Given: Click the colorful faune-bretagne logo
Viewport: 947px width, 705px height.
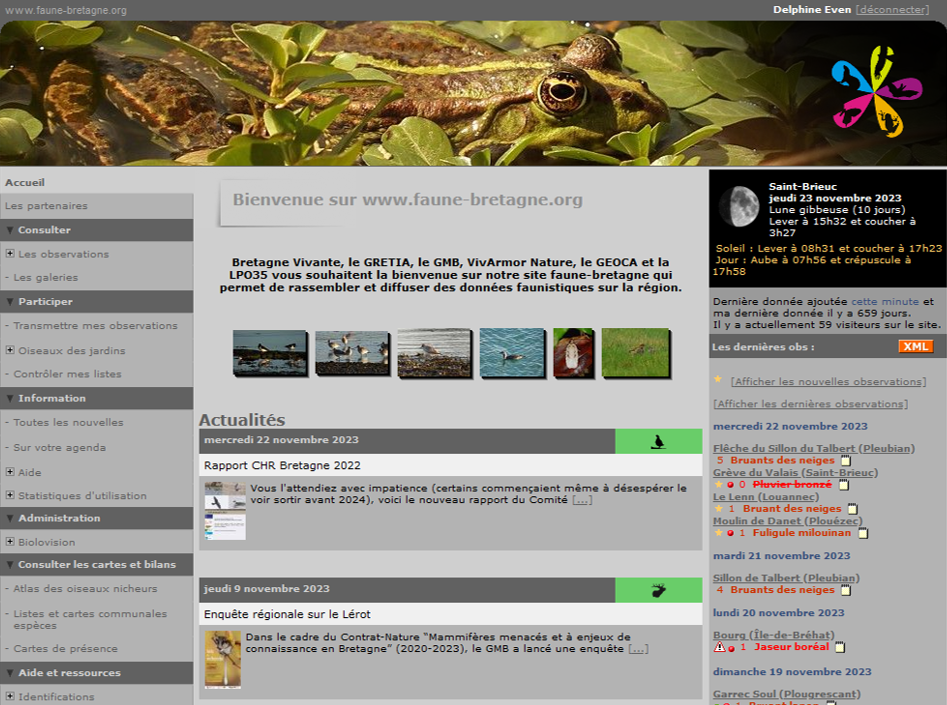Looking at the screenshot, I should click(x=876, y=92).
